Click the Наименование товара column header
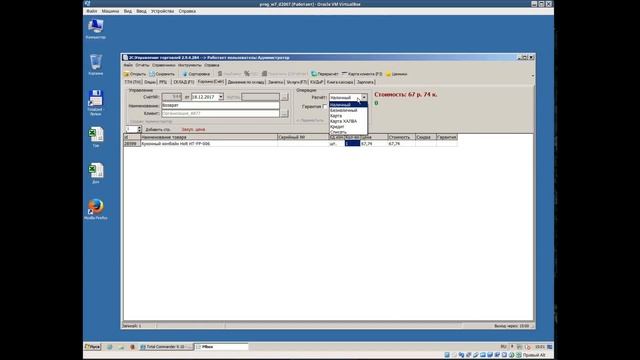 tap(209, 137)
